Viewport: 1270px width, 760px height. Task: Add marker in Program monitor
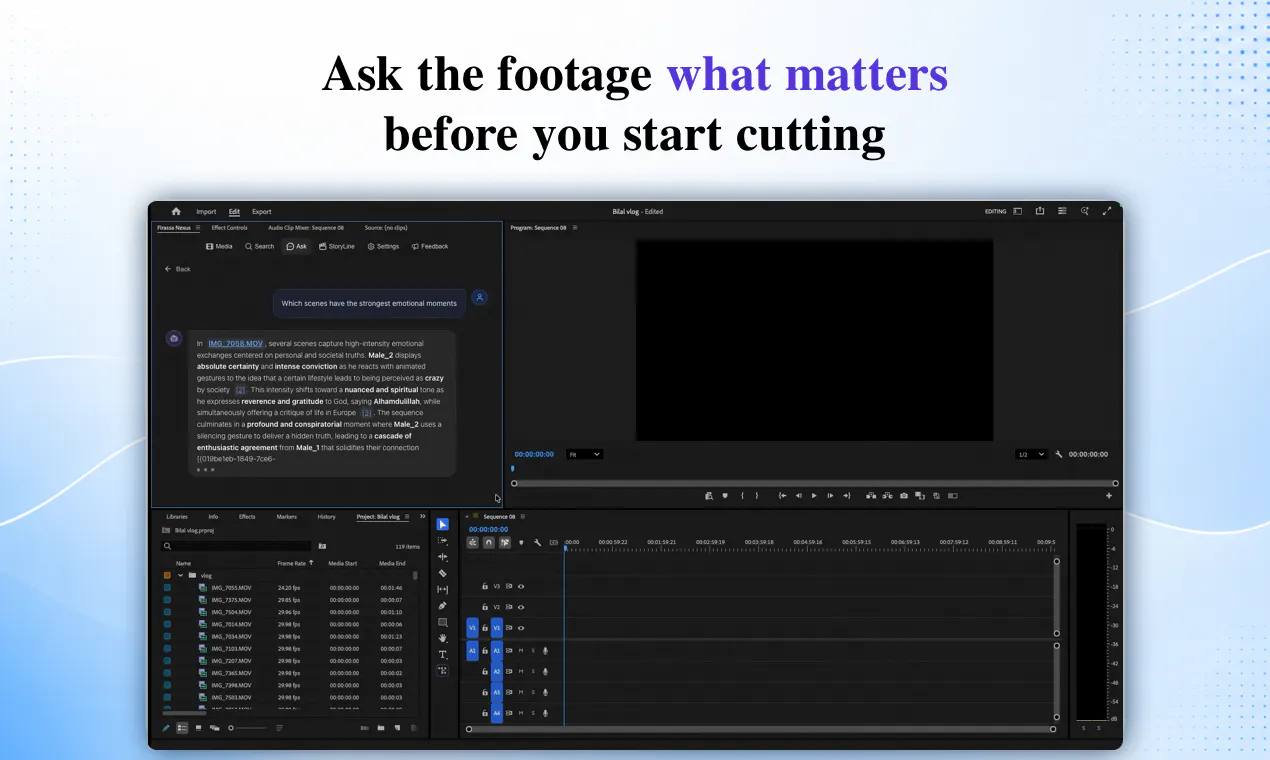724,495
